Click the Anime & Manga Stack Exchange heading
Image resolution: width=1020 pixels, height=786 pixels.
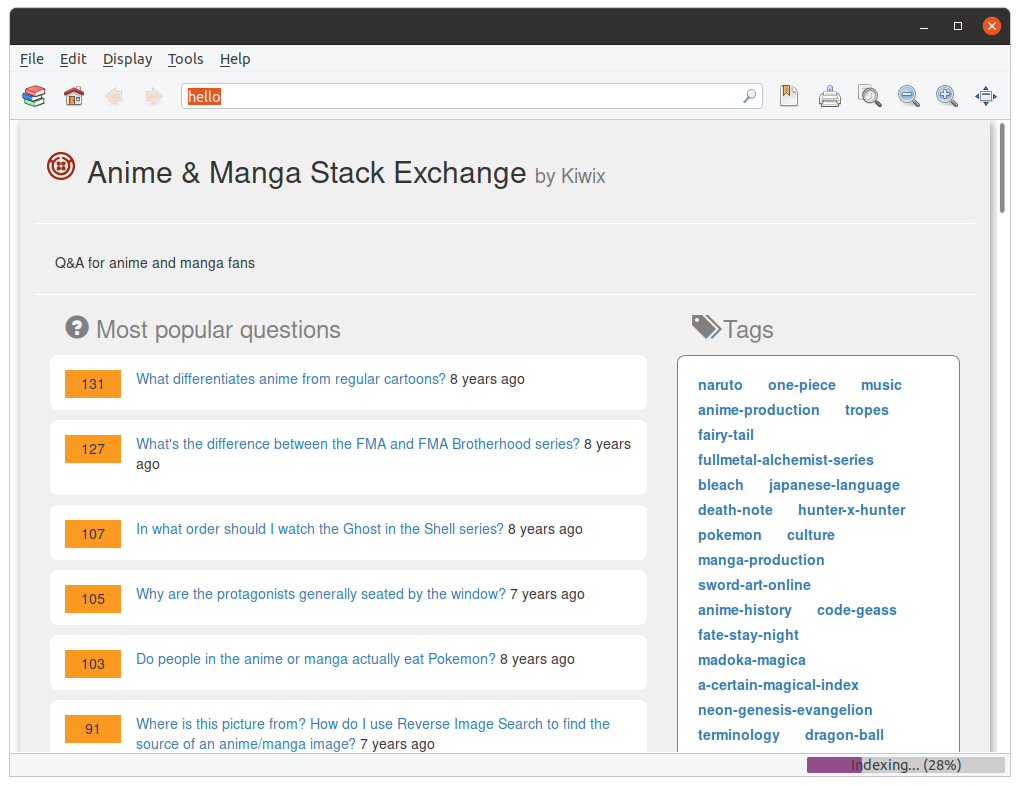point(306,173)
